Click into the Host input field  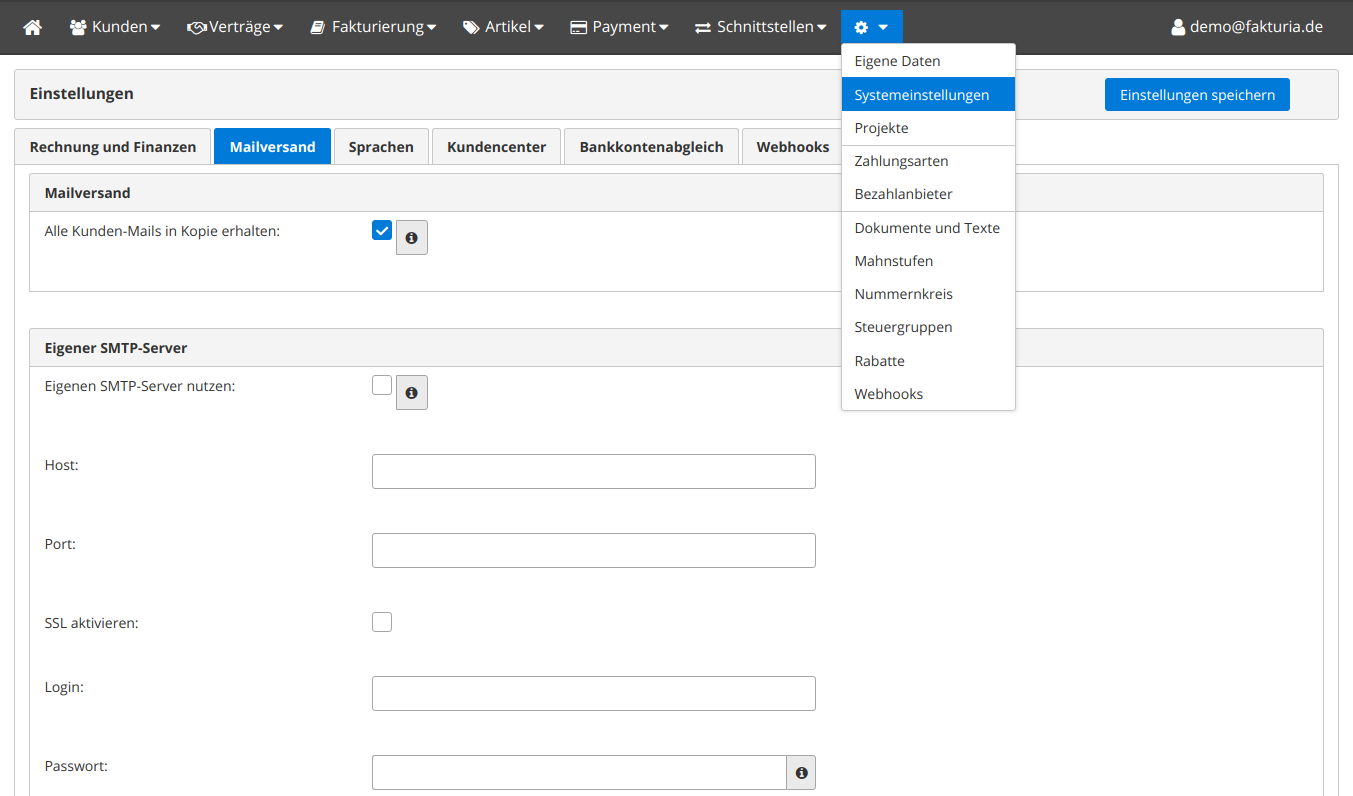click(593, 471)
